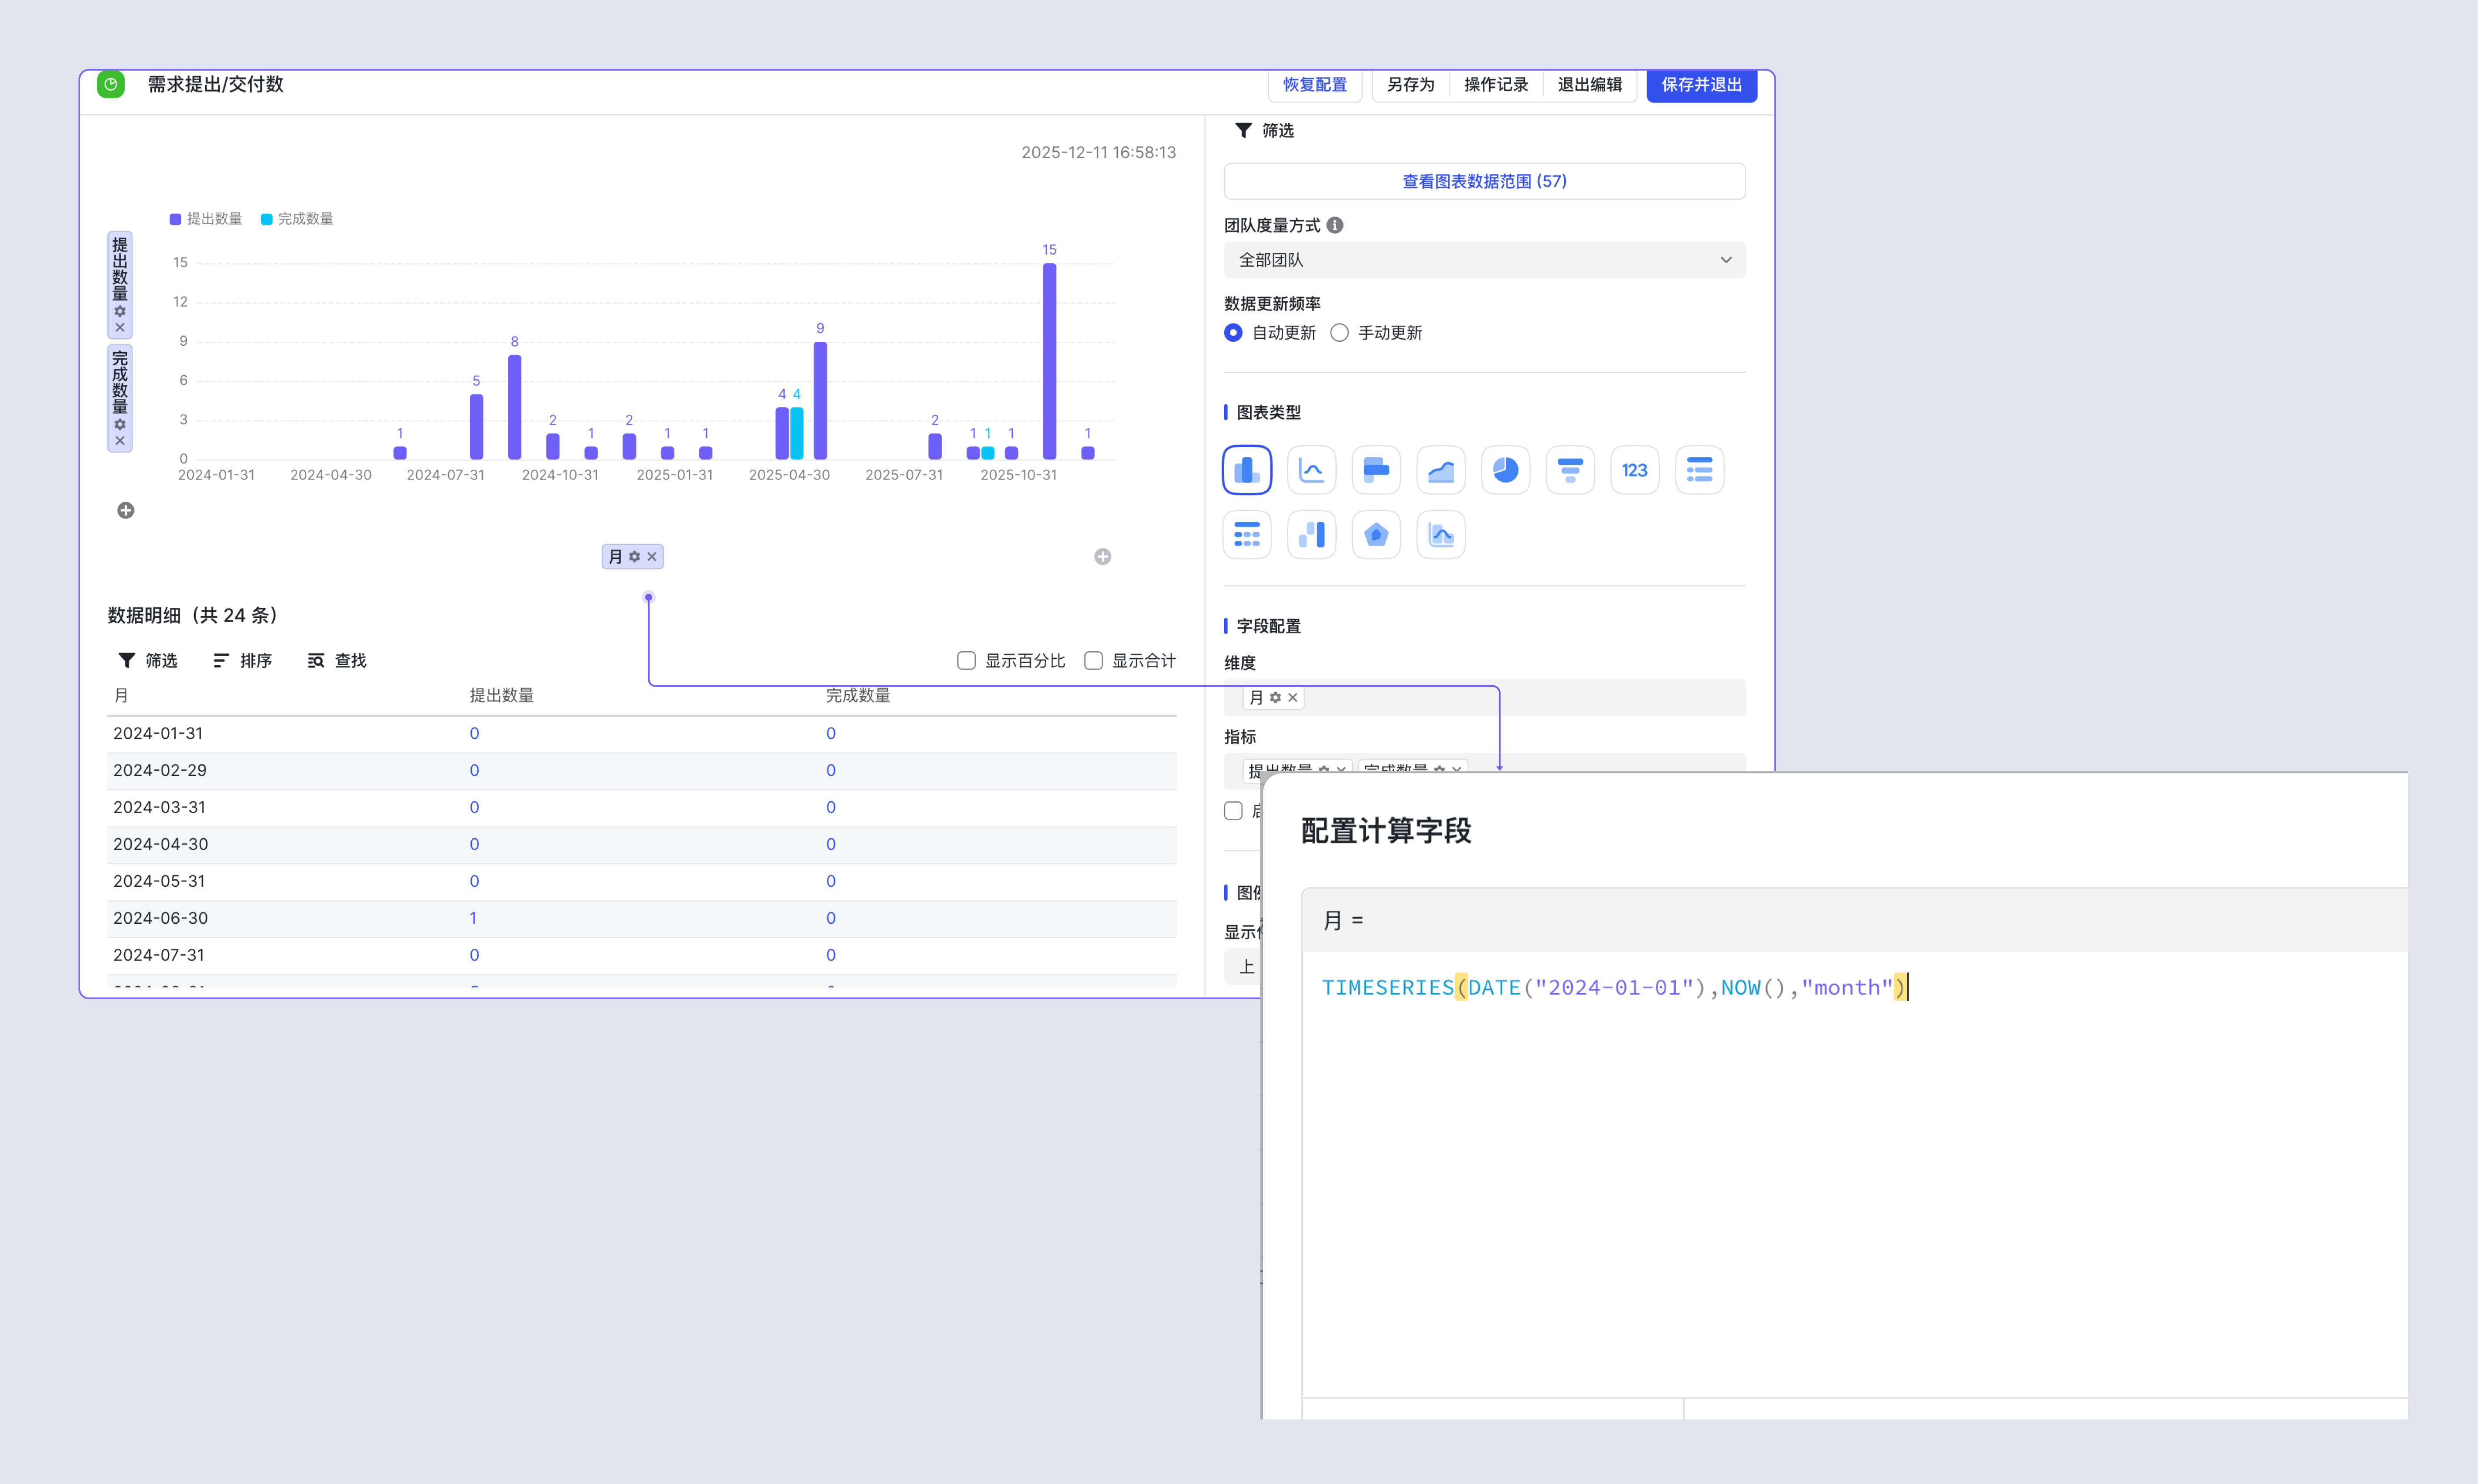Select the 2024-03-31 table row date
Image resolution: width=2478 pixels, height=1484 pixels.
[160, 808]
